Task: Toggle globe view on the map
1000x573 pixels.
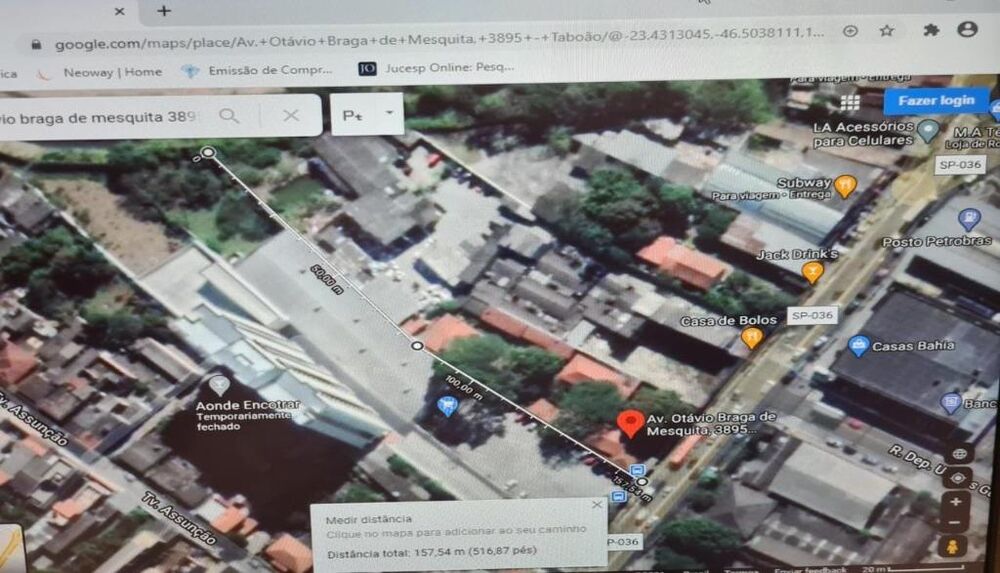Action: [959, 453]
